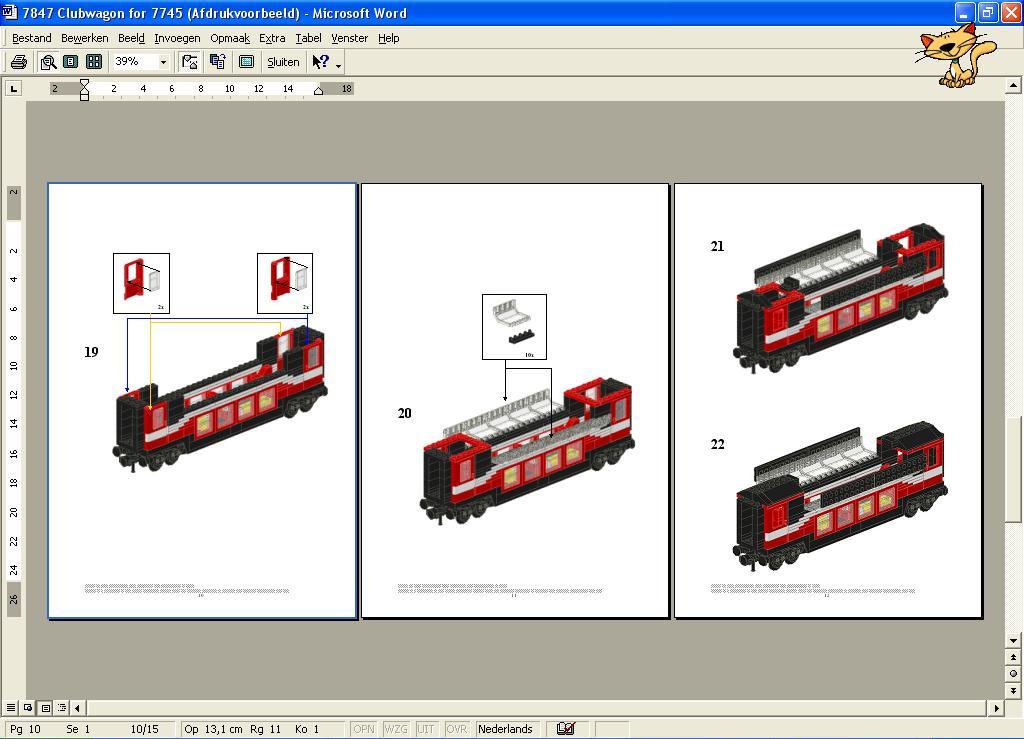Open the 39% zoom dropdown
The image size is (1024, 739).
(x=163, y=62)
